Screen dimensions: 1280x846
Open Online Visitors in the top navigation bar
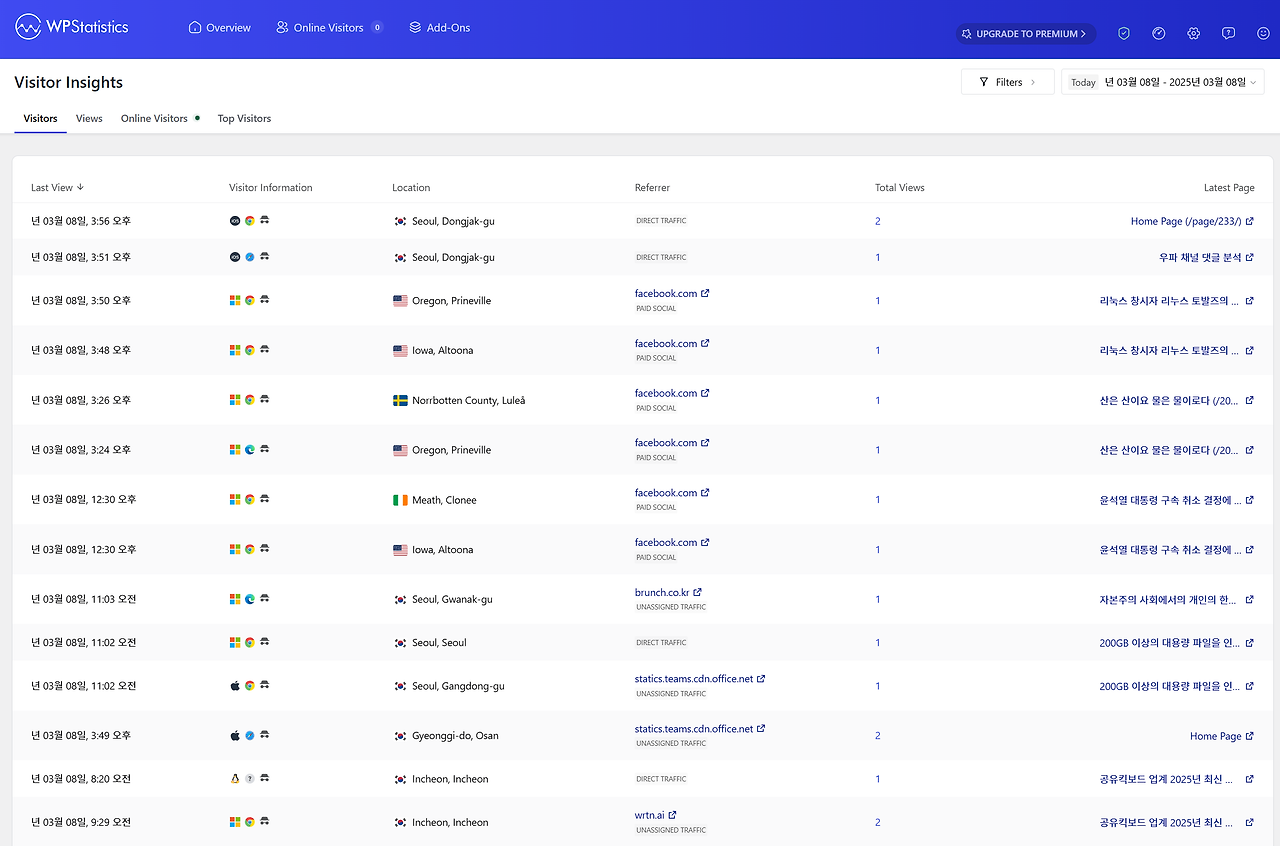pos(329,28)
